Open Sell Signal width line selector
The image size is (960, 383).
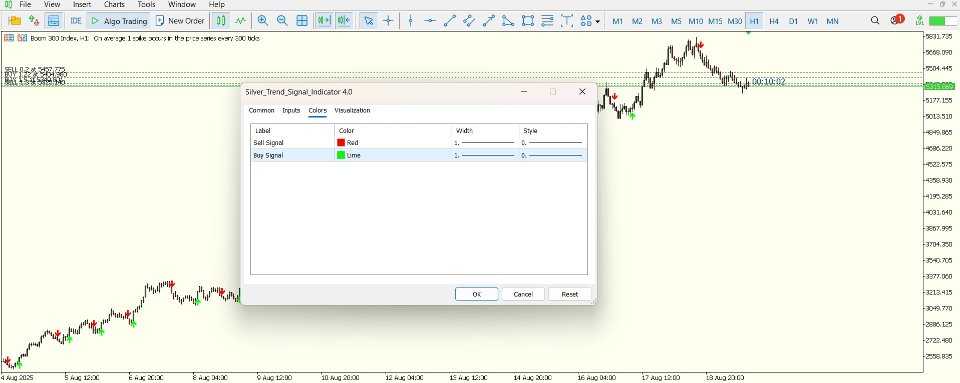point(484,143)
